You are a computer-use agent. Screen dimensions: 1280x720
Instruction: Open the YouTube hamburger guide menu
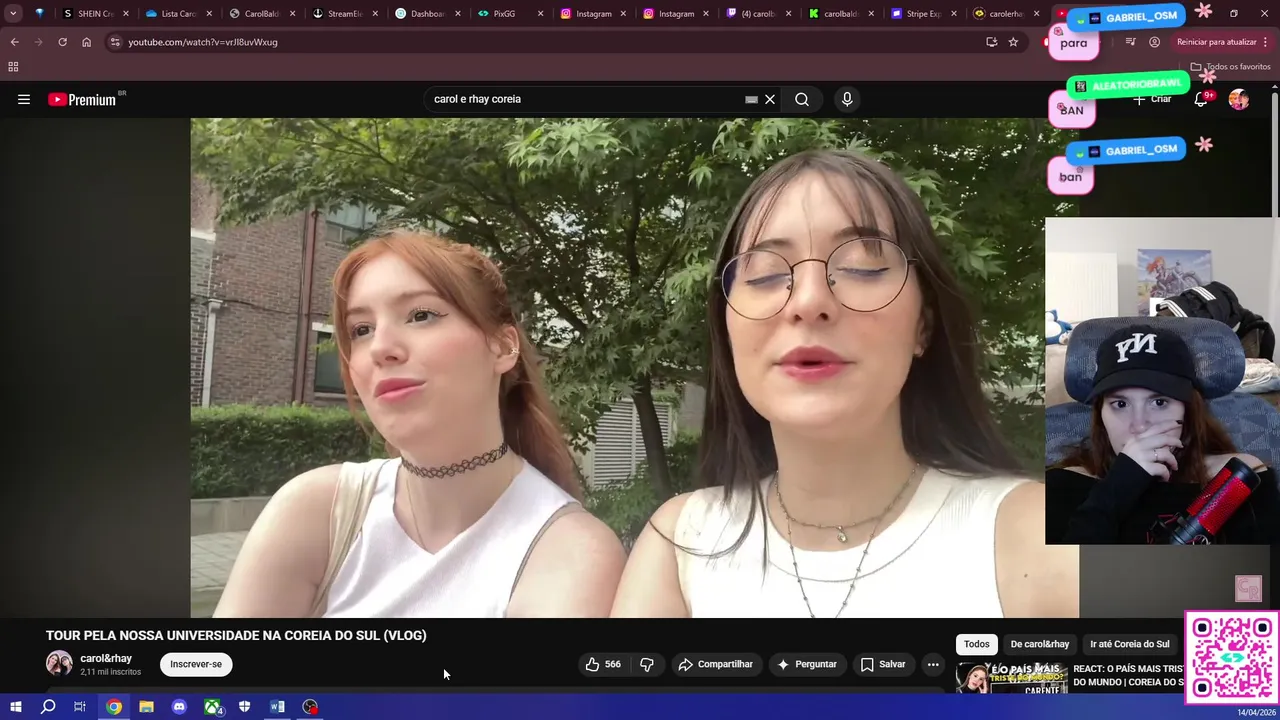pyautogui.click(x=24, y=99)
